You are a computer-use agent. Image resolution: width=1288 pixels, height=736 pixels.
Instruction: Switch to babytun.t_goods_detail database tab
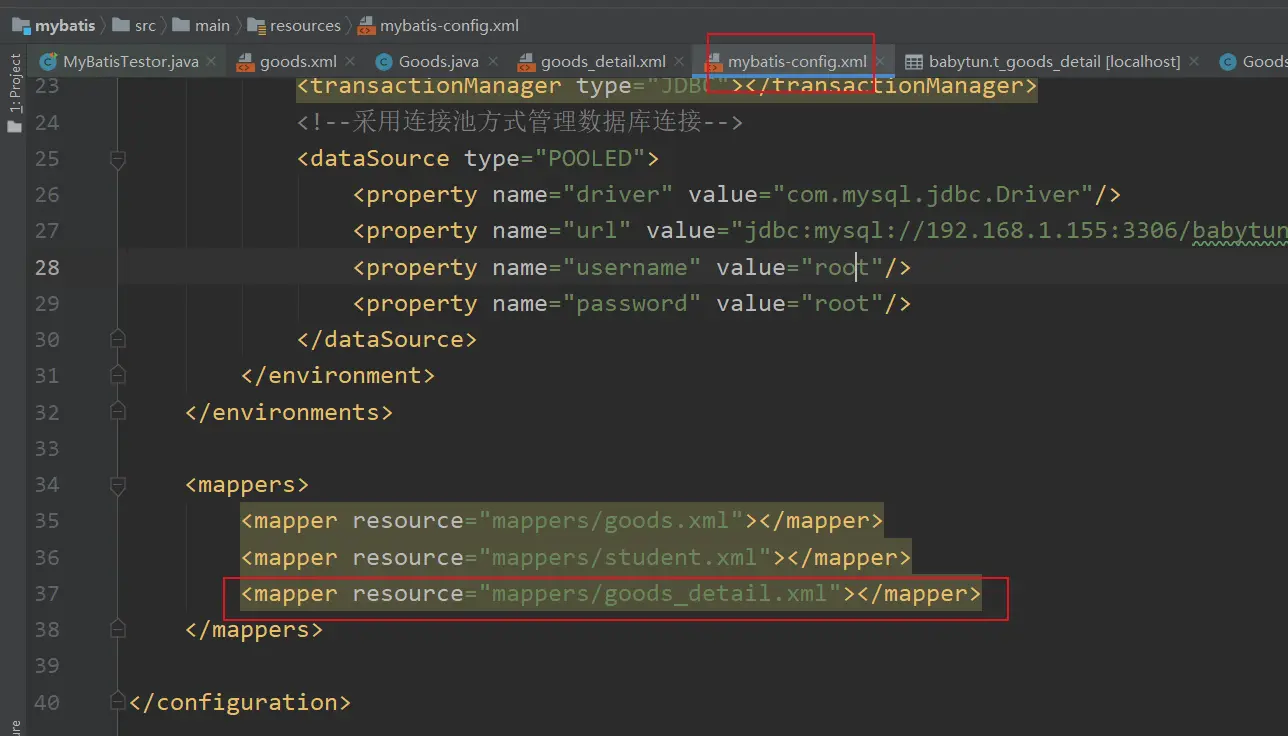point(1054,62)
